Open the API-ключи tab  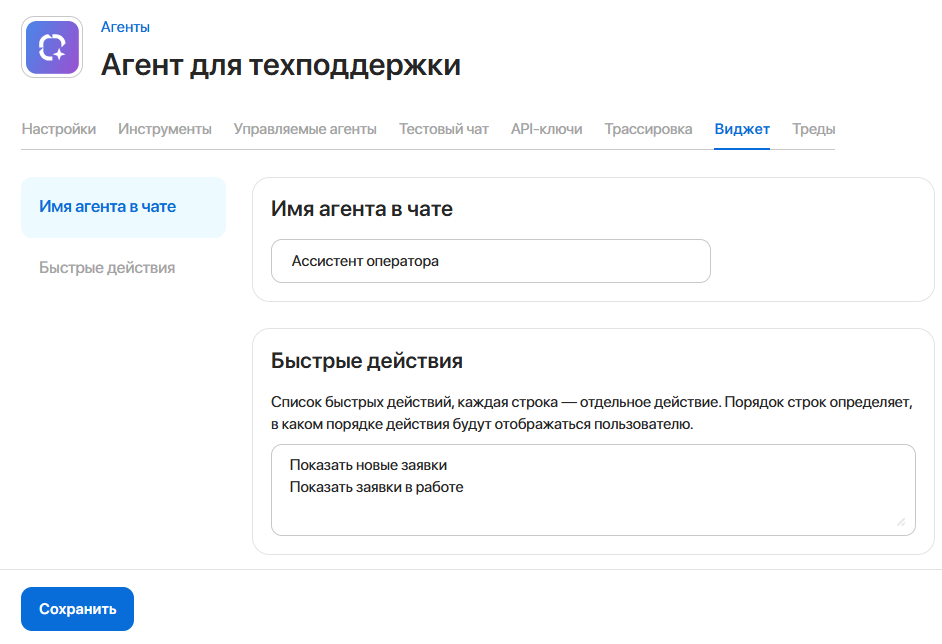pyautogui.click(x=545, y=129)
